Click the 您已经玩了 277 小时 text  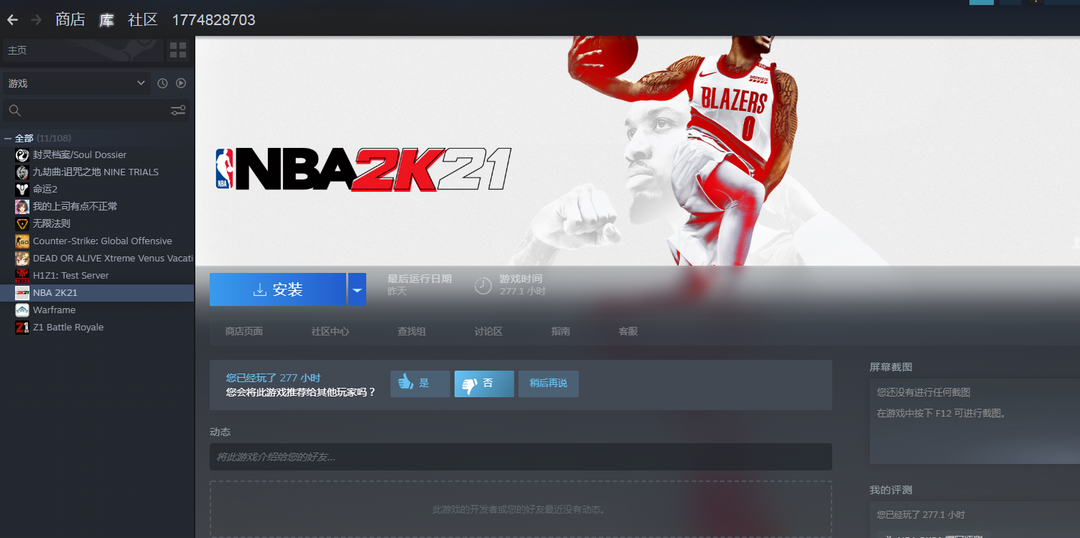pos(273,378)
